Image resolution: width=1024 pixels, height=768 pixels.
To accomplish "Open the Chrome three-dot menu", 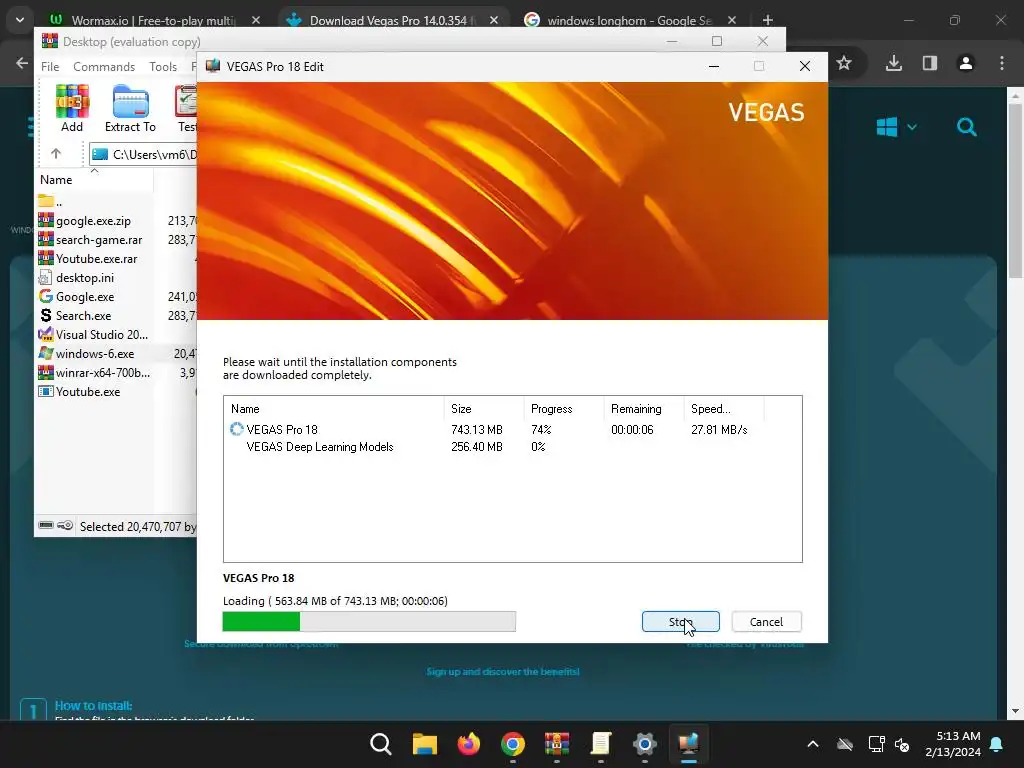I will point(1002,63).
